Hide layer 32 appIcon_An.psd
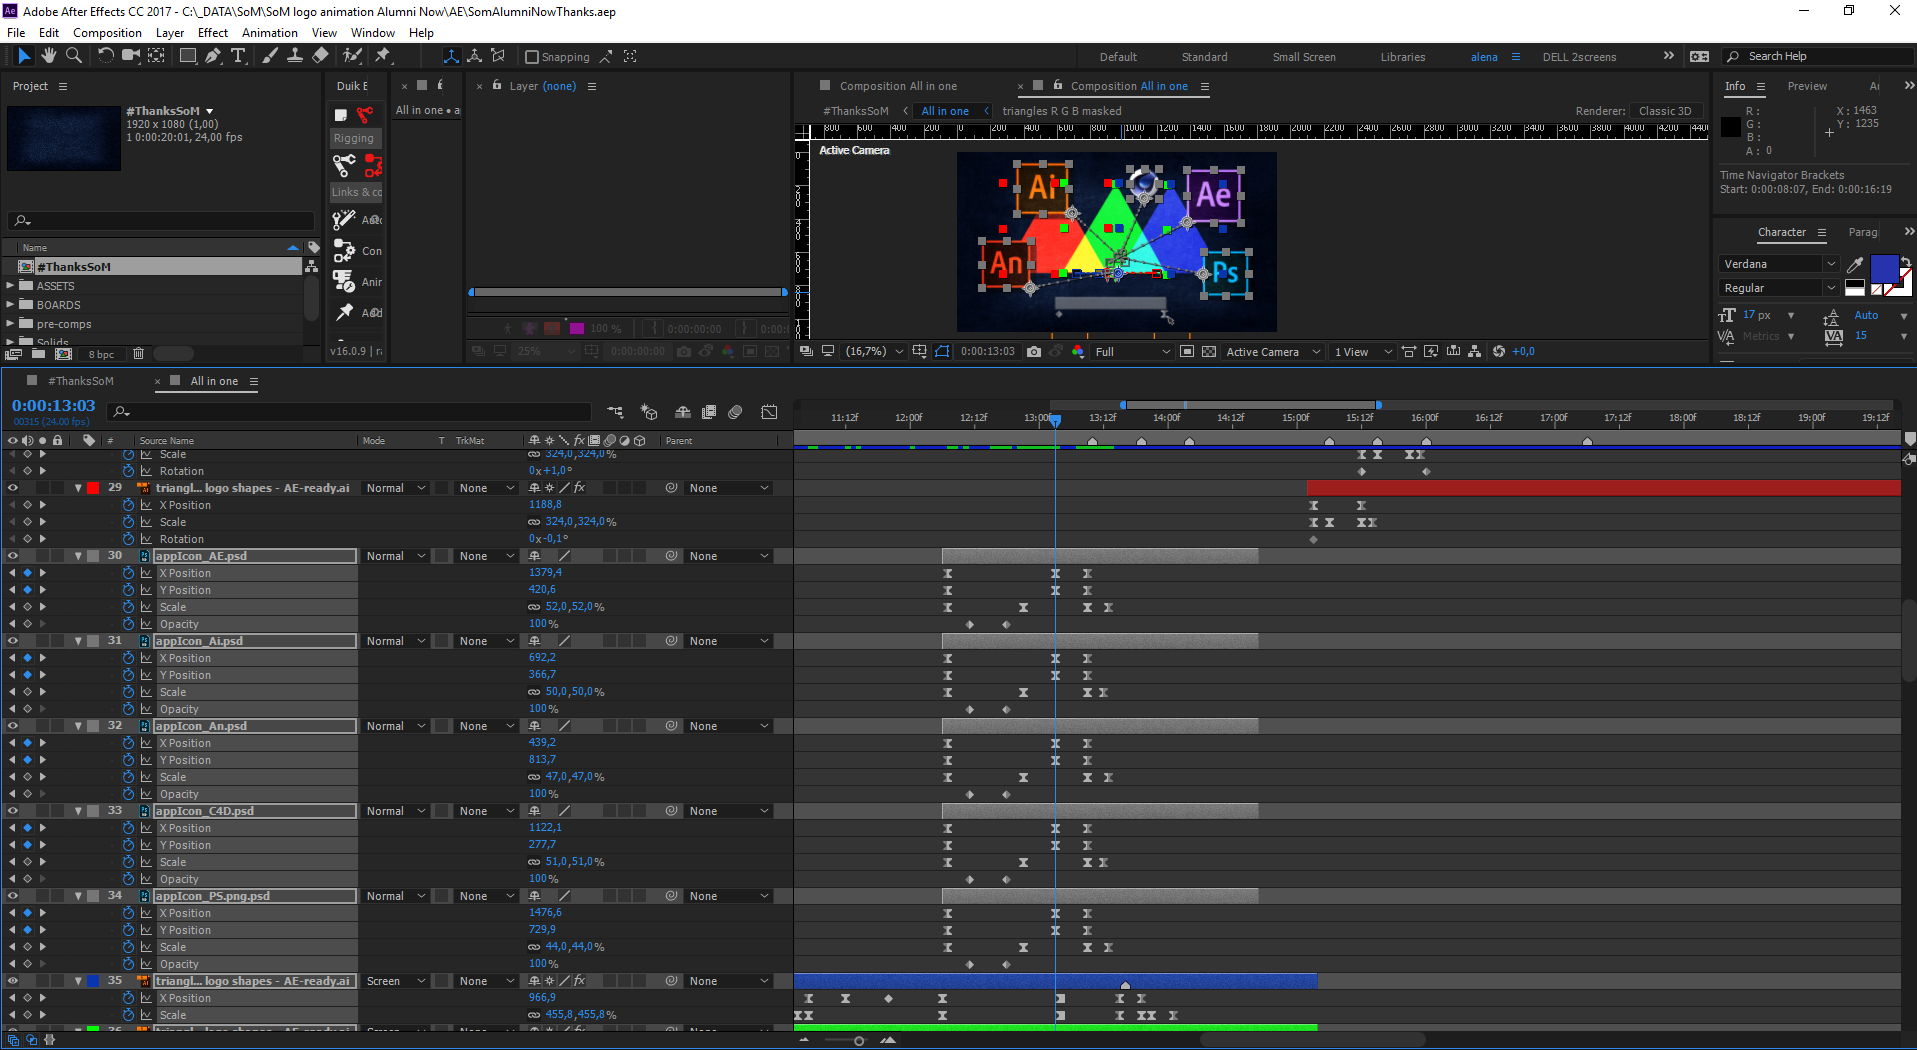This screenshot has width=1917, height=1050. point(13,726)
